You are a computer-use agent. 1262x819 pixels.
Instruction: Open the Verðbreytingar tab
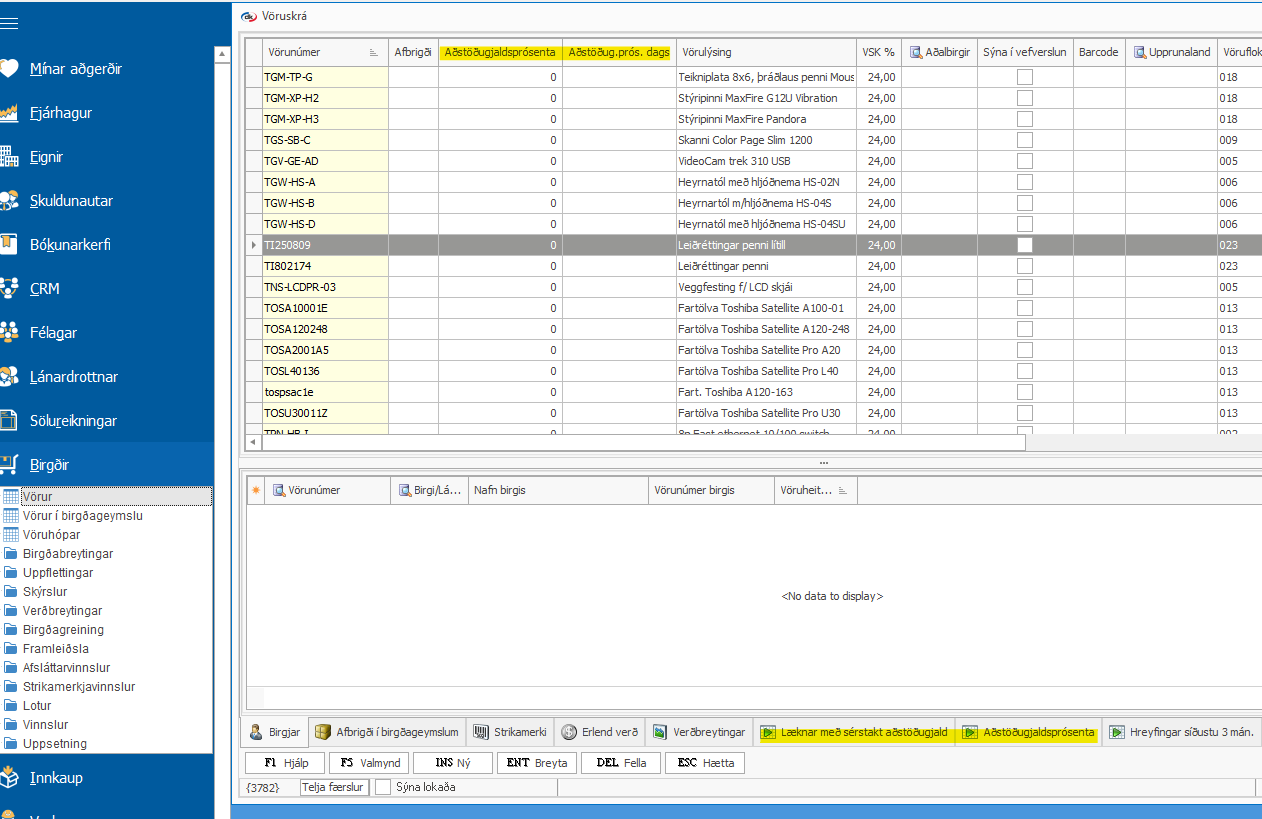point(699,732)
